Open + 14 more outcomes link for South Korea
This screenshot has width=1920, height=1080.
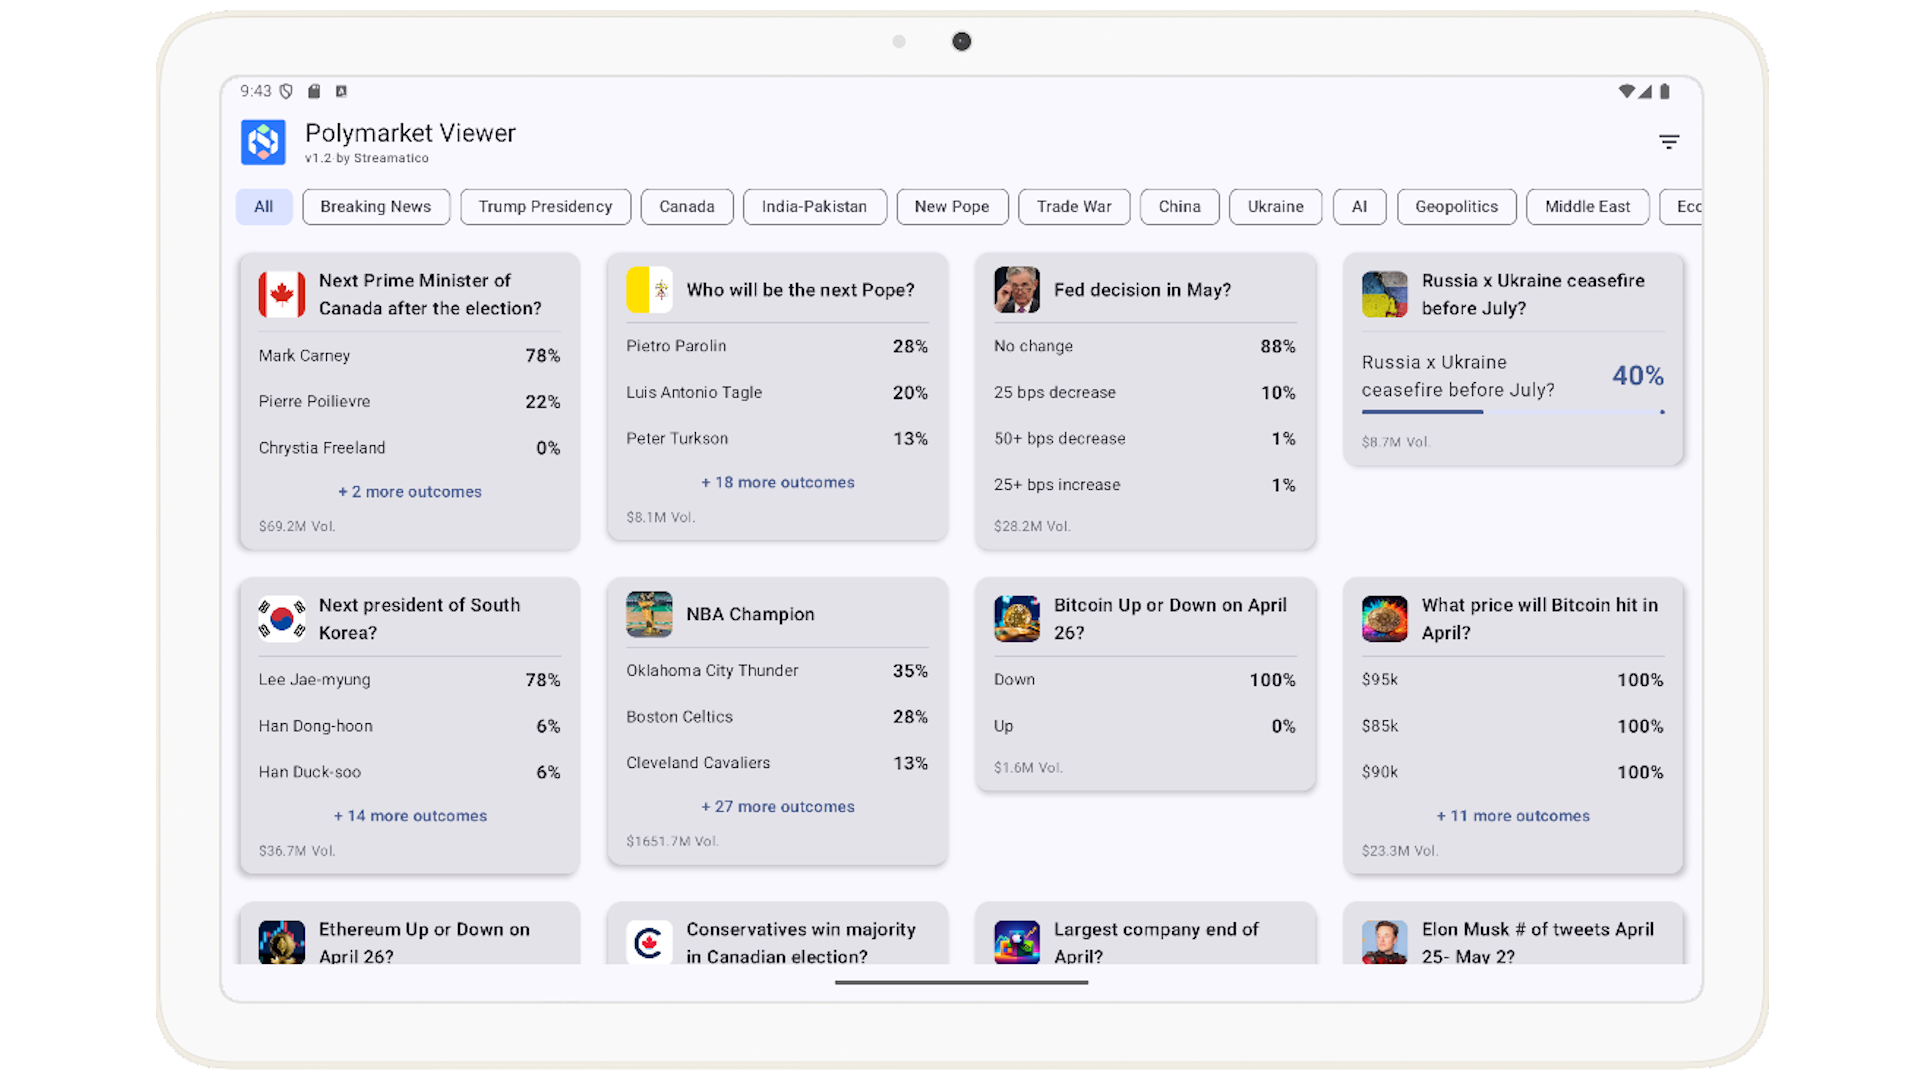coord(409,816)
